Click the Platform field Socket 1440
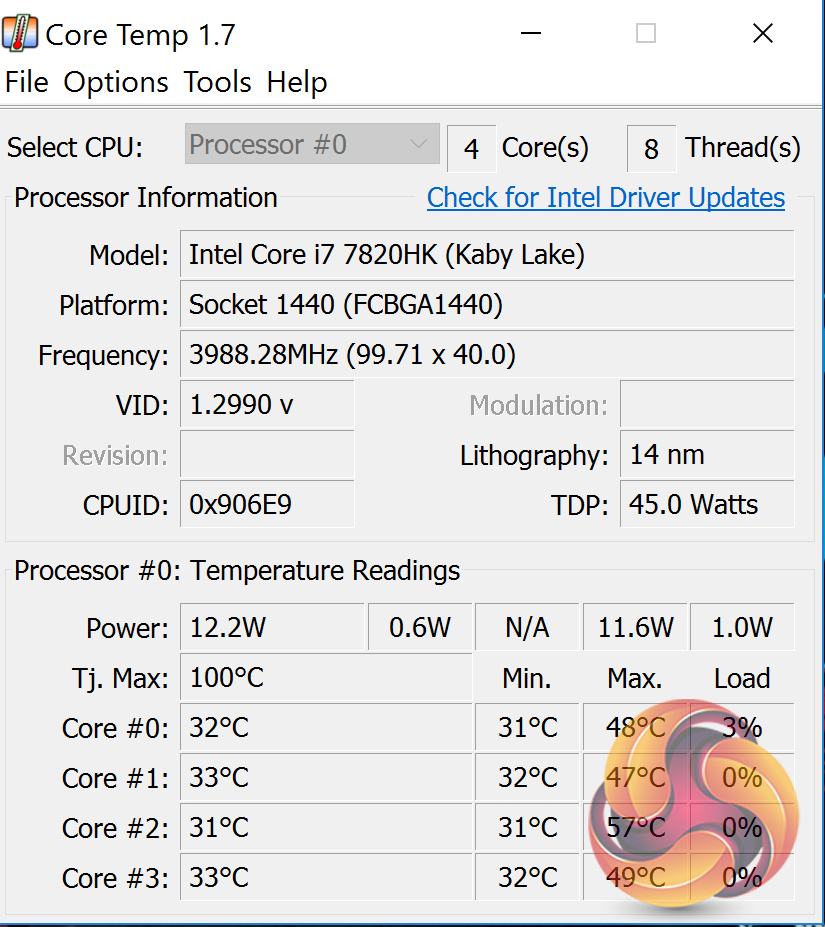 click(487, 305)
